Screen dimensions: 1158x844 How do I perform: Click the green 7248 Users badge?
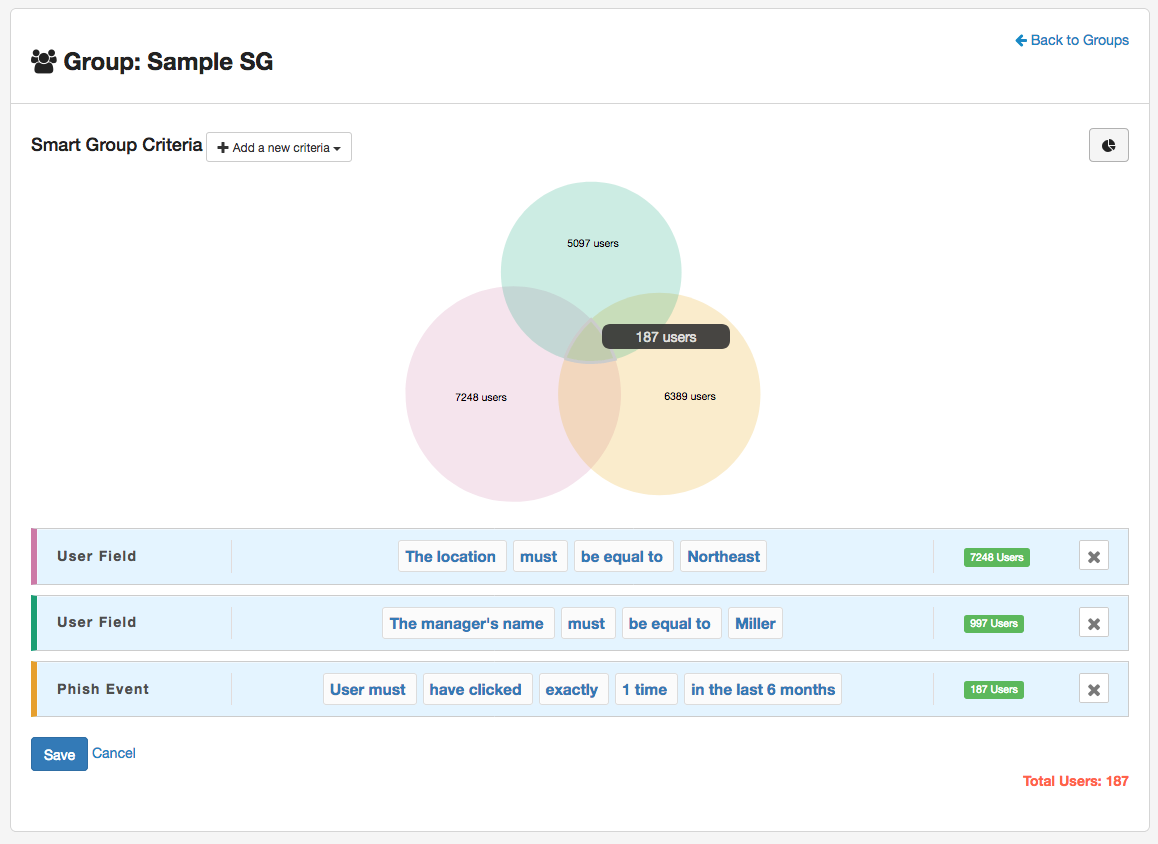click(x=996, y=557)
